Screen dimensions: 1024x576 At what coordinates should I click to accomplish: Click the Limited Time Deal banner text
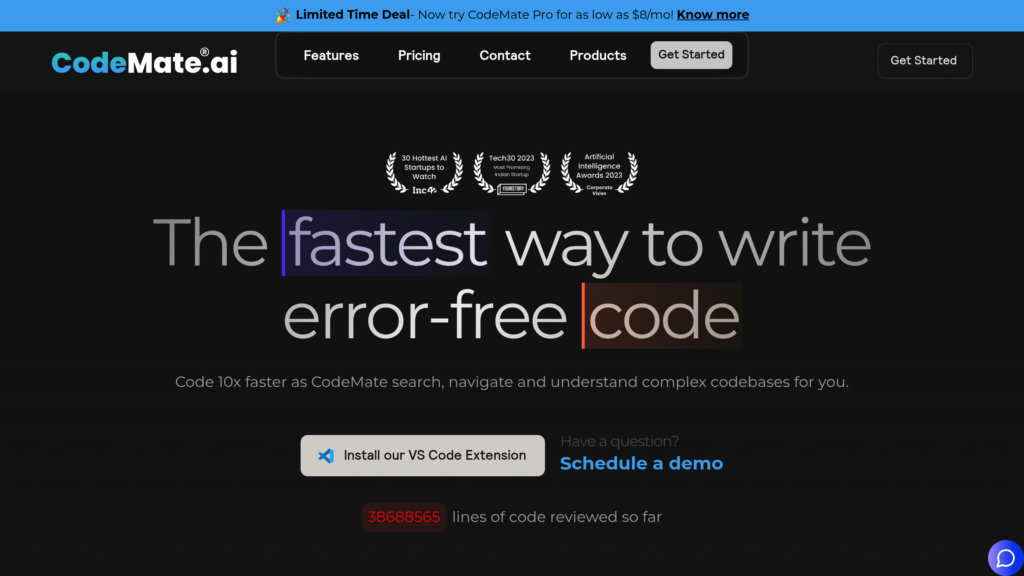pyautogui.click(x=353, y=14)
